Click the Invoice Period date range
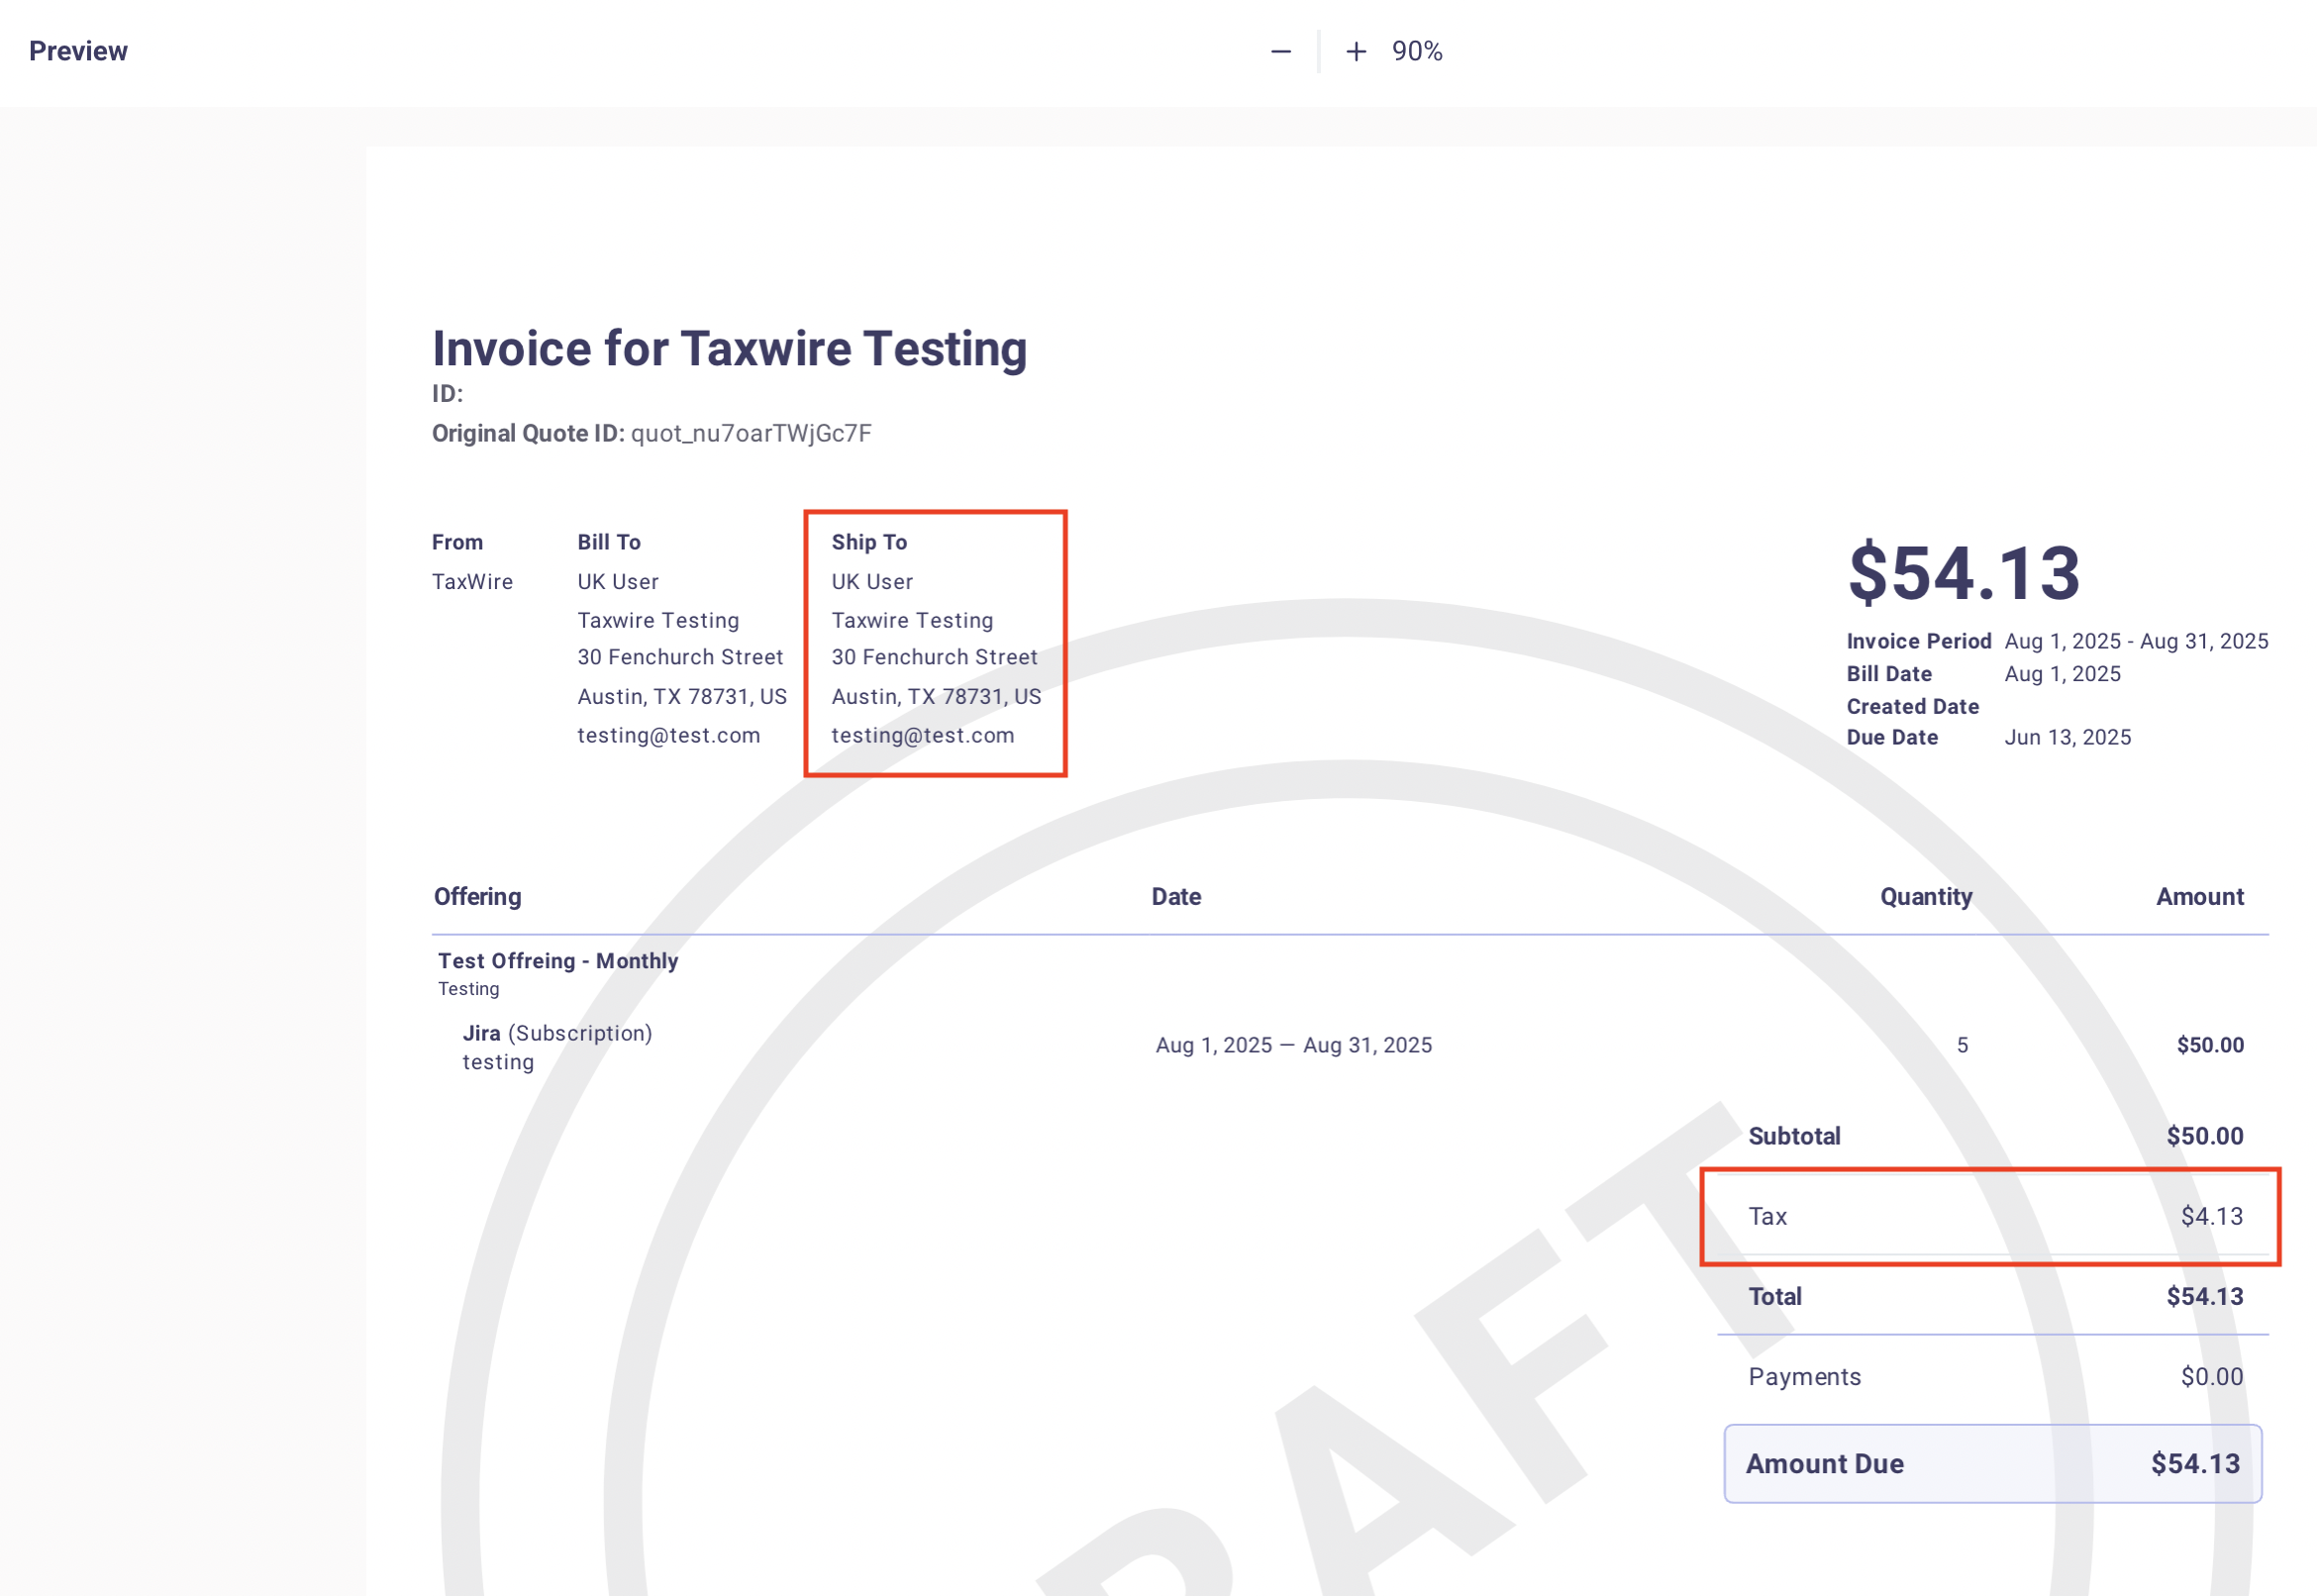2317x1596 pixels. tap(2135, 641)
